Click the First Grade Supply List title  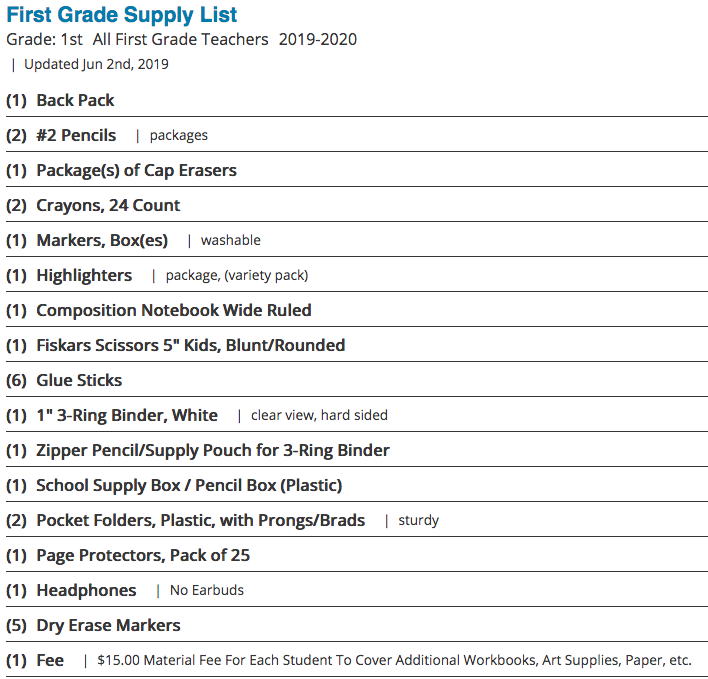coord(121,15)
